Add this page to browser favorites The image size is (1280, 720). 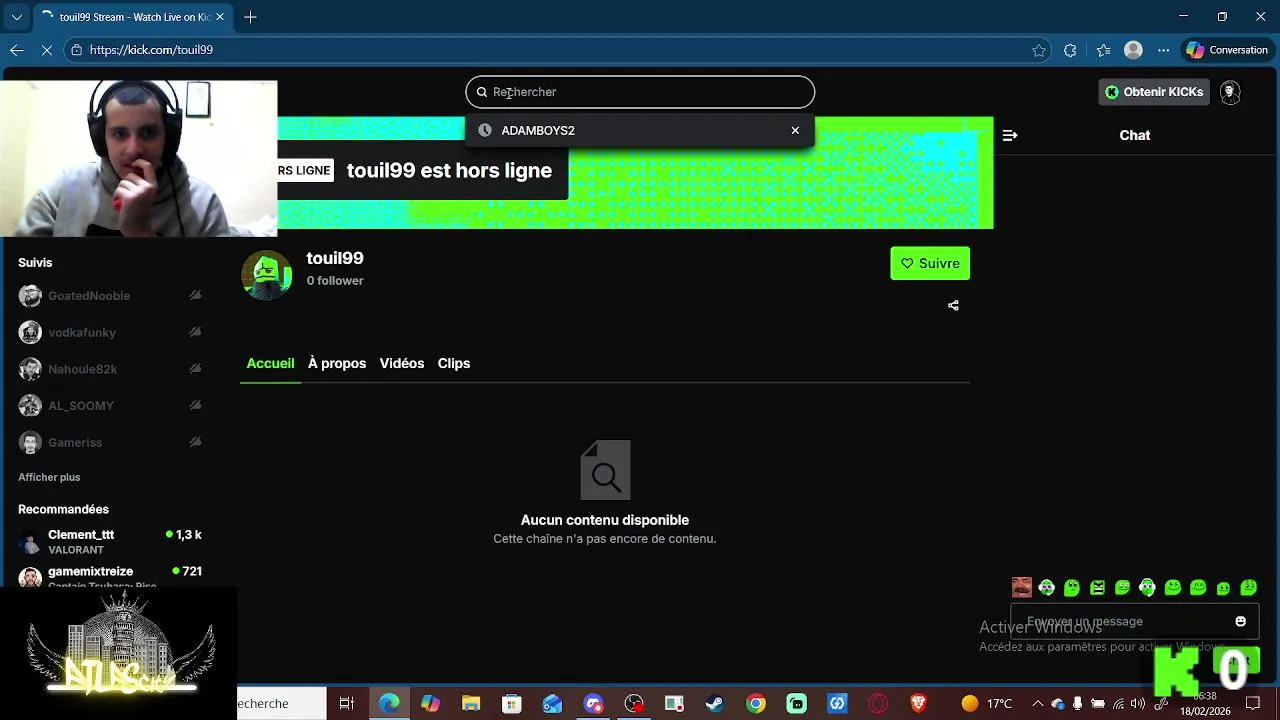[1039, 50]
